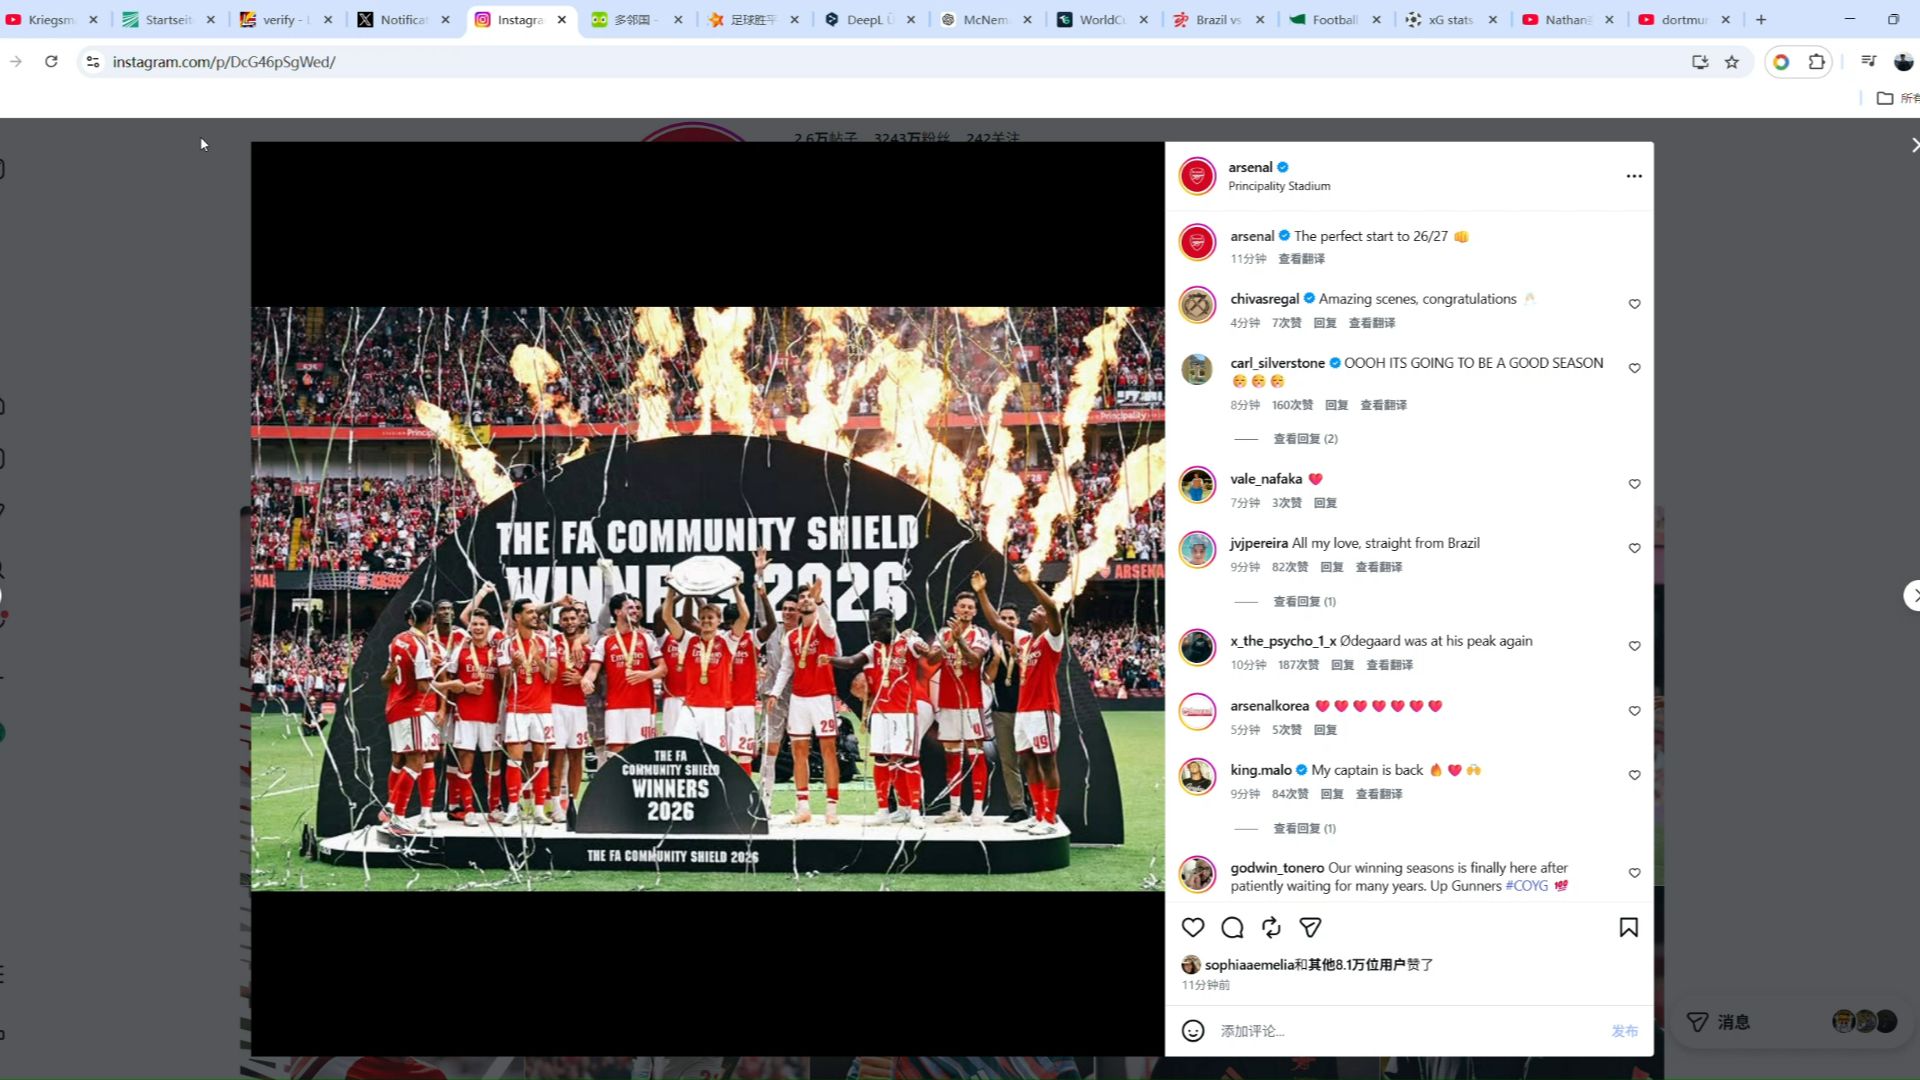Like king.malo's comment

(x=1635, y=775)
